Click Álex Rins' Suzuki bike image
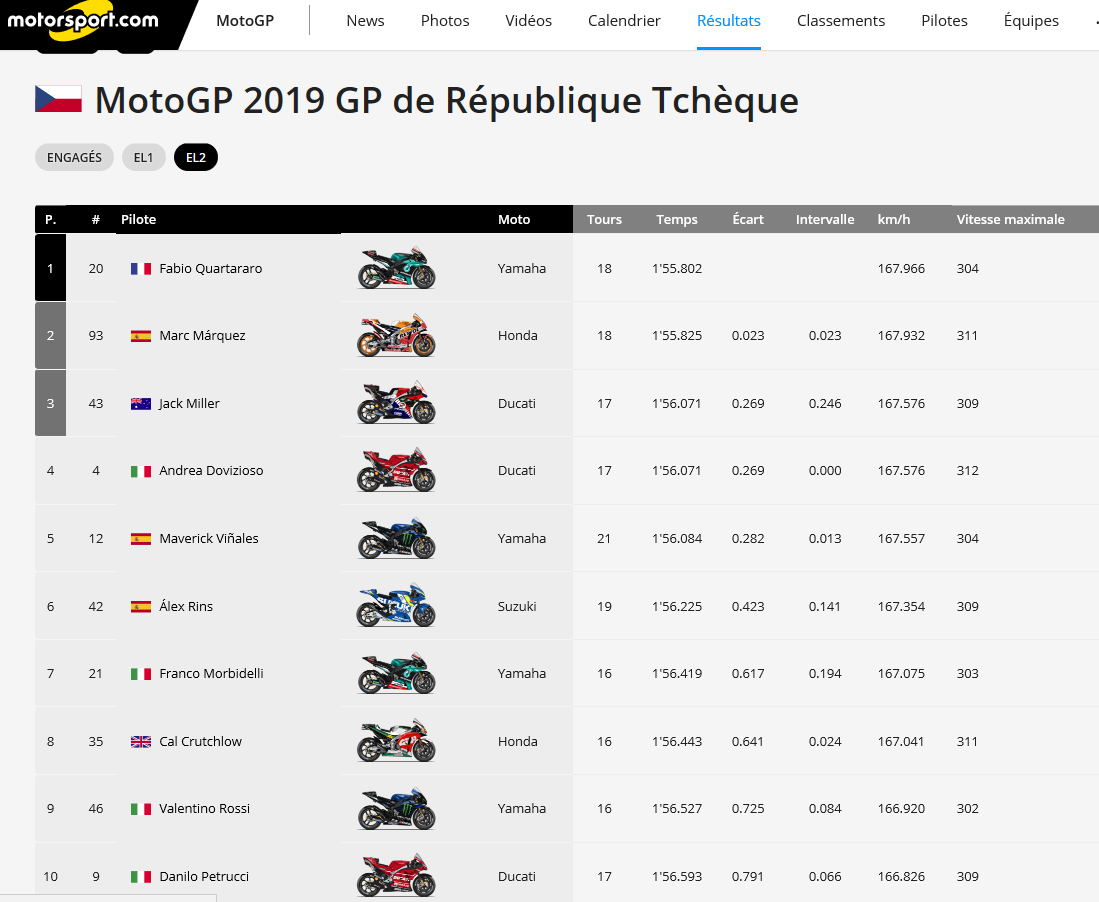Image resolution: width=1099 pixels, height=902 pixels. point(397,606)
